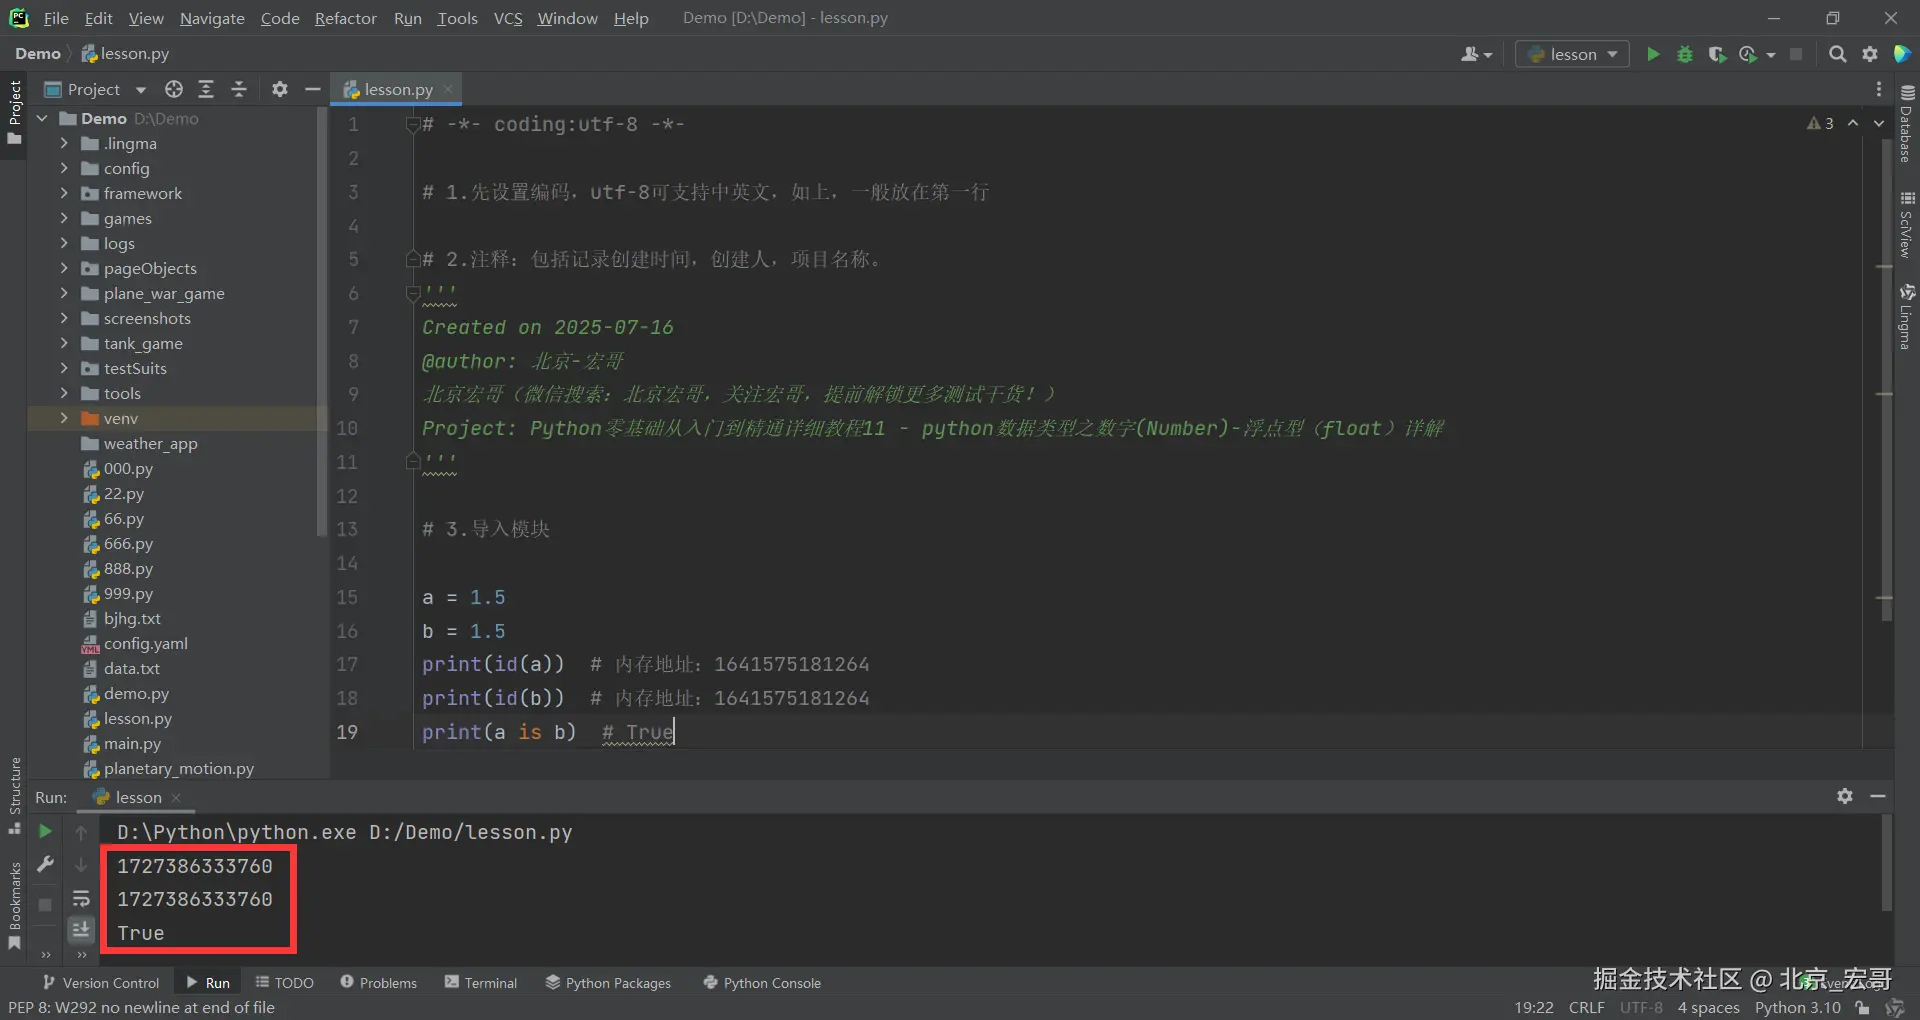Open the Lingma side panel
This screenshot has width=1920, height=1020.
point(1907,316)
